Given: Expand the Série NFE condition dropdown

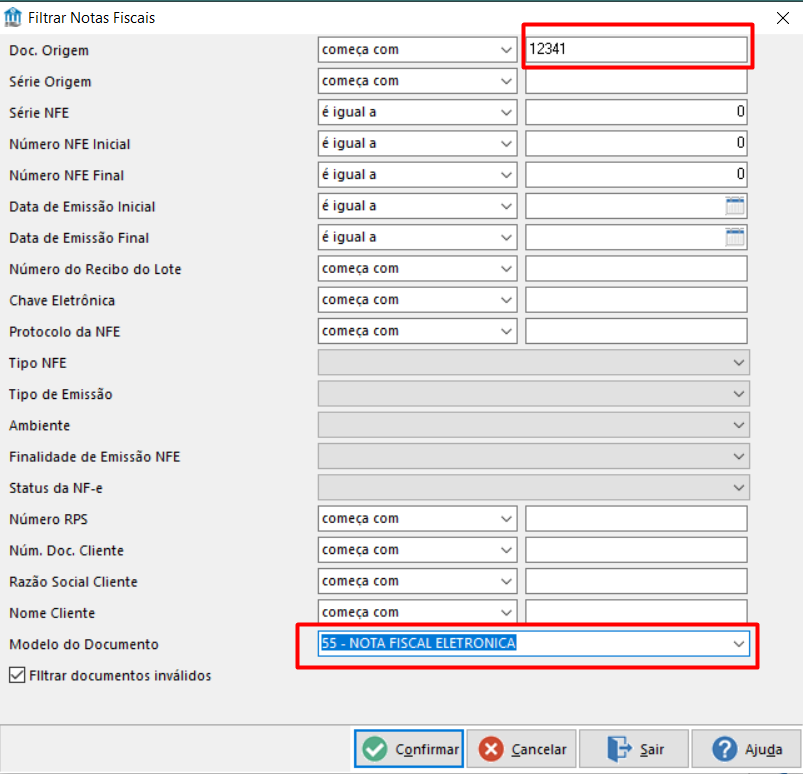Looking at the screenshot, I should point(417,112).
